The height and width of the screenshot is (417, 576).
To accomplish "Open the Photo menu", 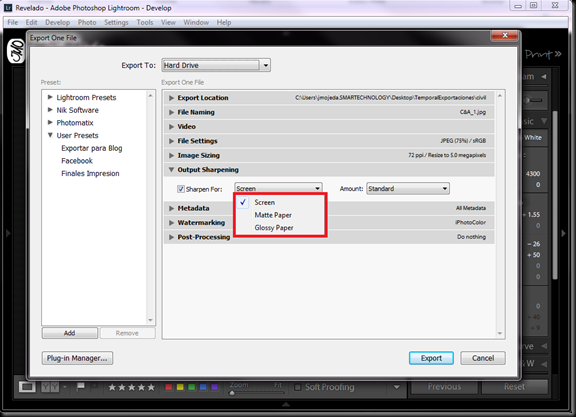I will (x=87, y=22).
